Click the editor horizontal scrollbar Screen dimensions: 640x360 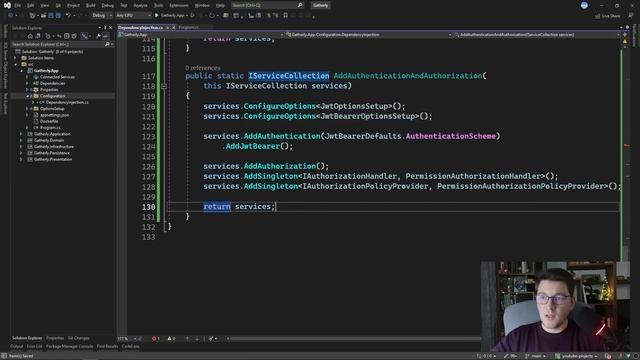pos(355,338)
